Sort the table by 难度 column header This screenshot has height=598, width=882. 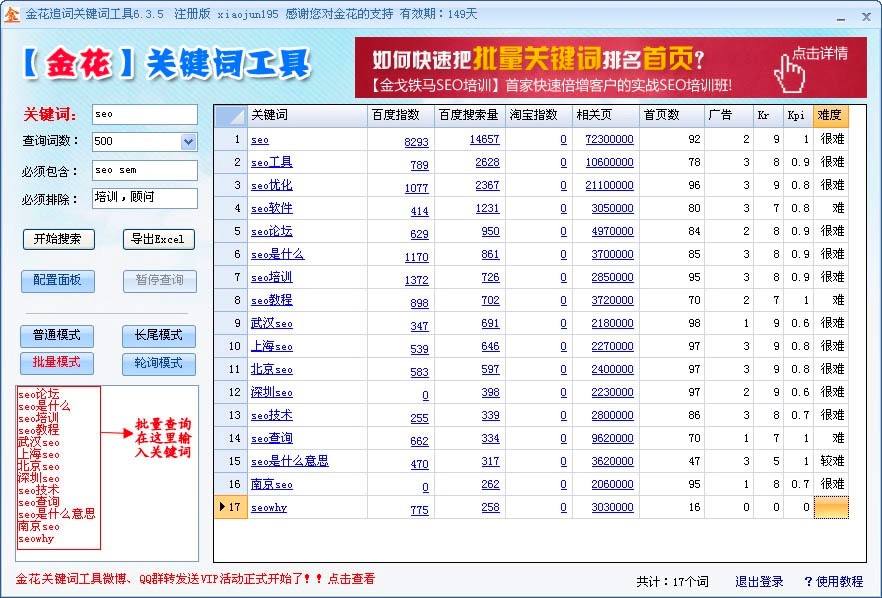pyautogui.click(x=830, y=116)
